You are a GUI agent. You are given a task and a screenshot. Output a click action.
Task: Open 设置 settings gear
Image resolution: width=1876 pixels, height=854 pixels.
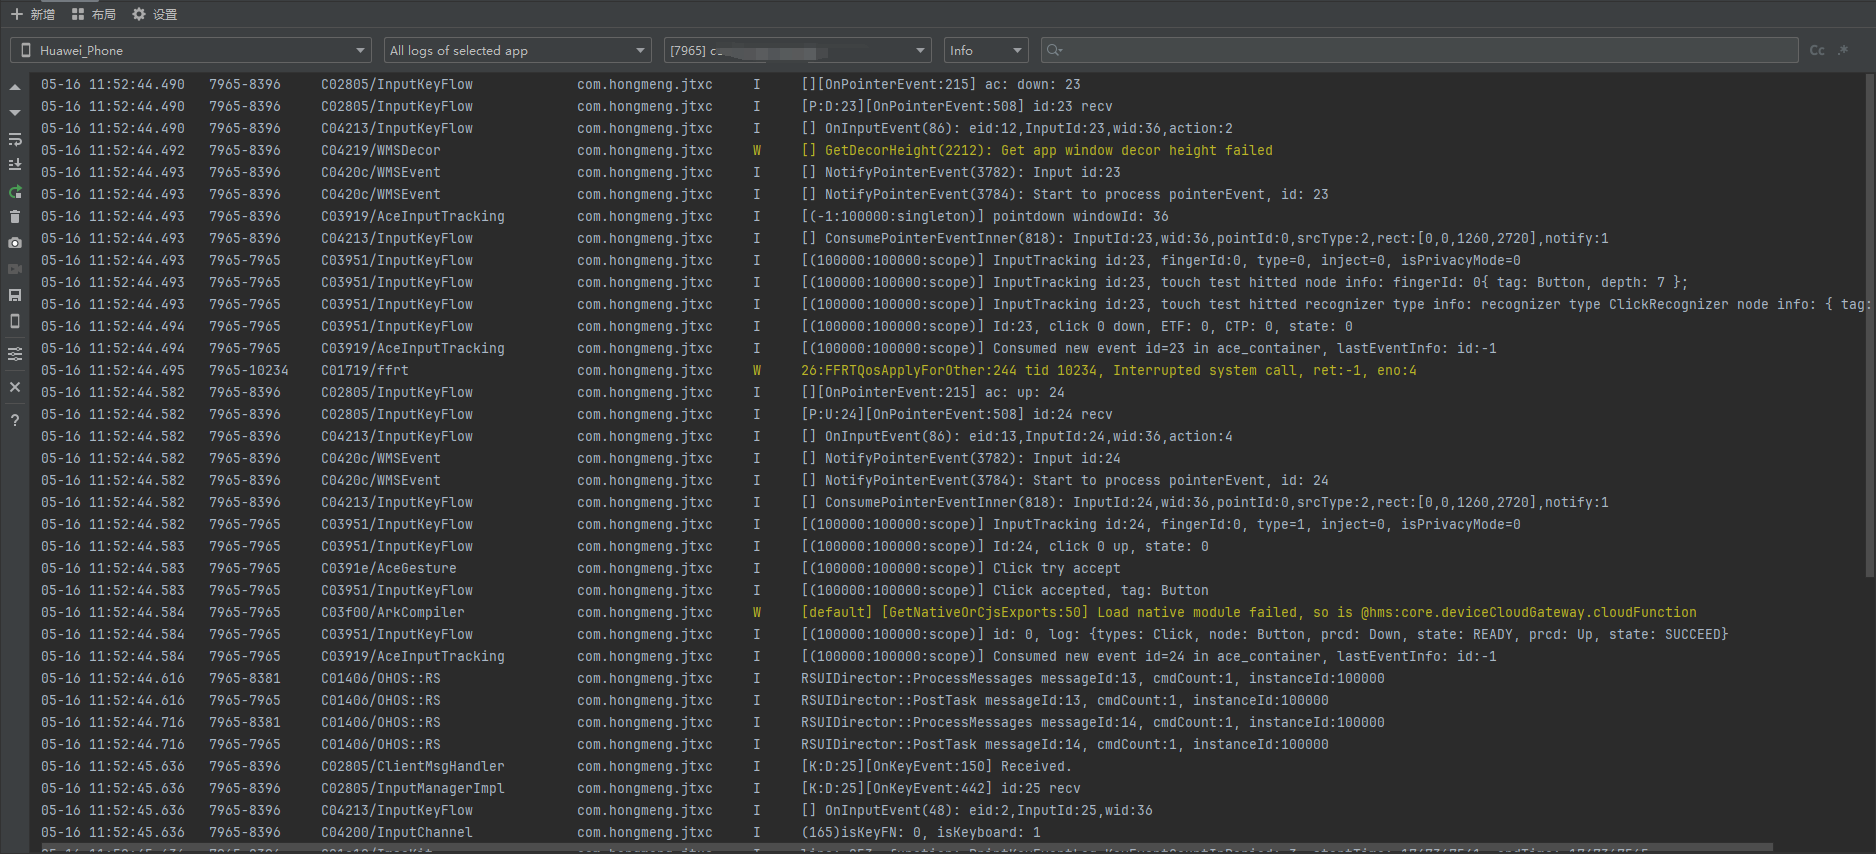click(x=155, y=14)
